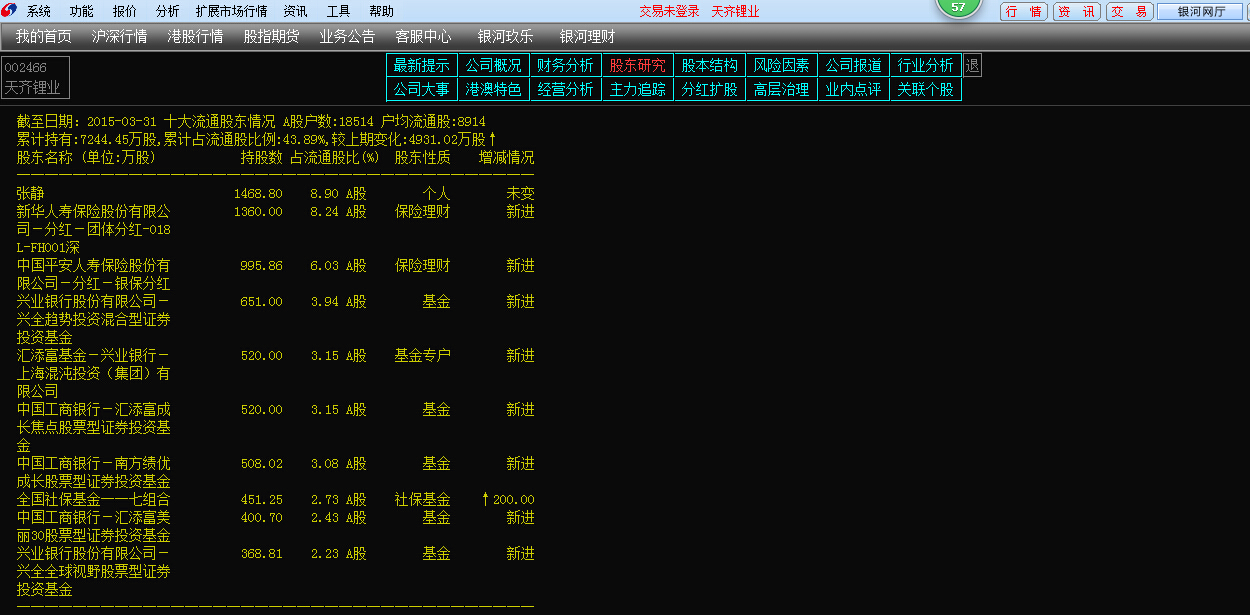Open 客服中心 in the navigation bar
Image resolution: width=1250 pixels, height=615 pixels.
click(423, 37)
